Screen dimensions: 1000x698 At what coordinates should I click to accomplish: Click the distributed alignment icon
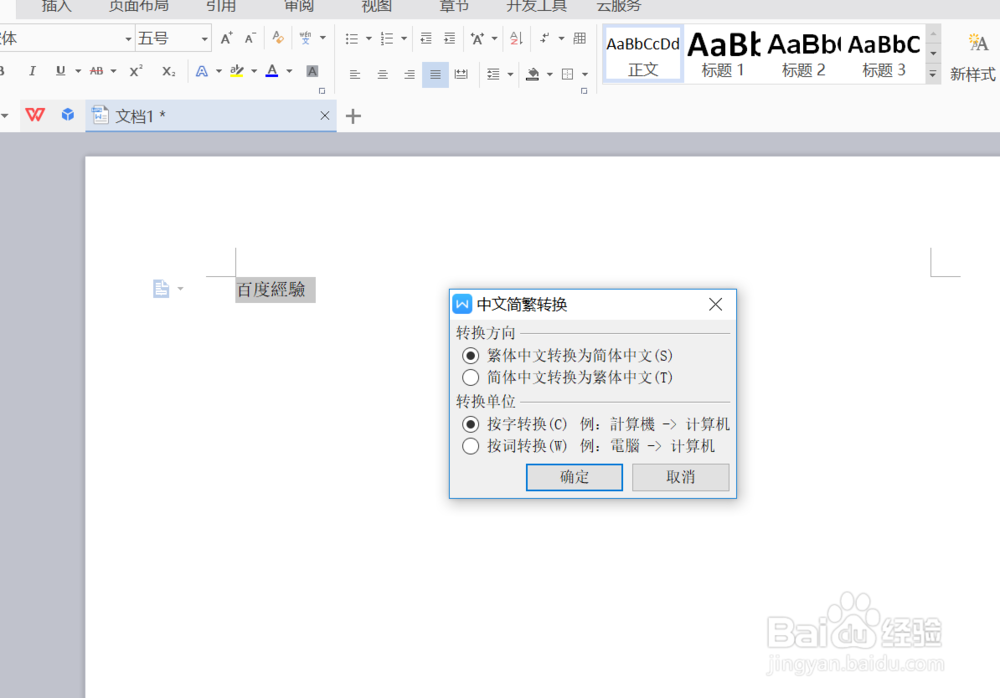click(461, 75)
